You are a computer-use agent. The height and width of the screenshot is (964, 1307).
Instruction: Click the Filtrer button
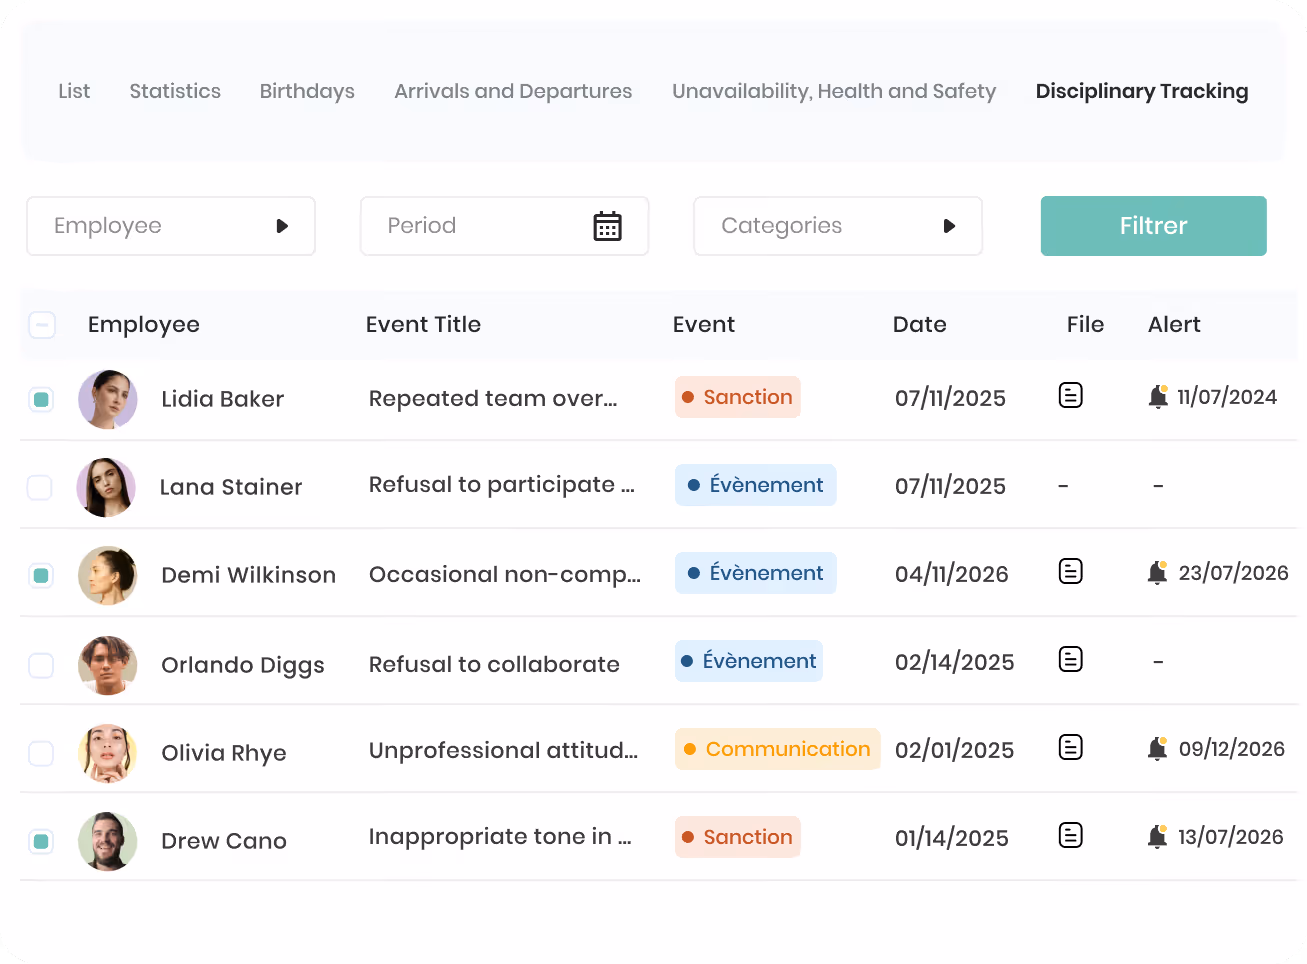[x=1153, y=226]
